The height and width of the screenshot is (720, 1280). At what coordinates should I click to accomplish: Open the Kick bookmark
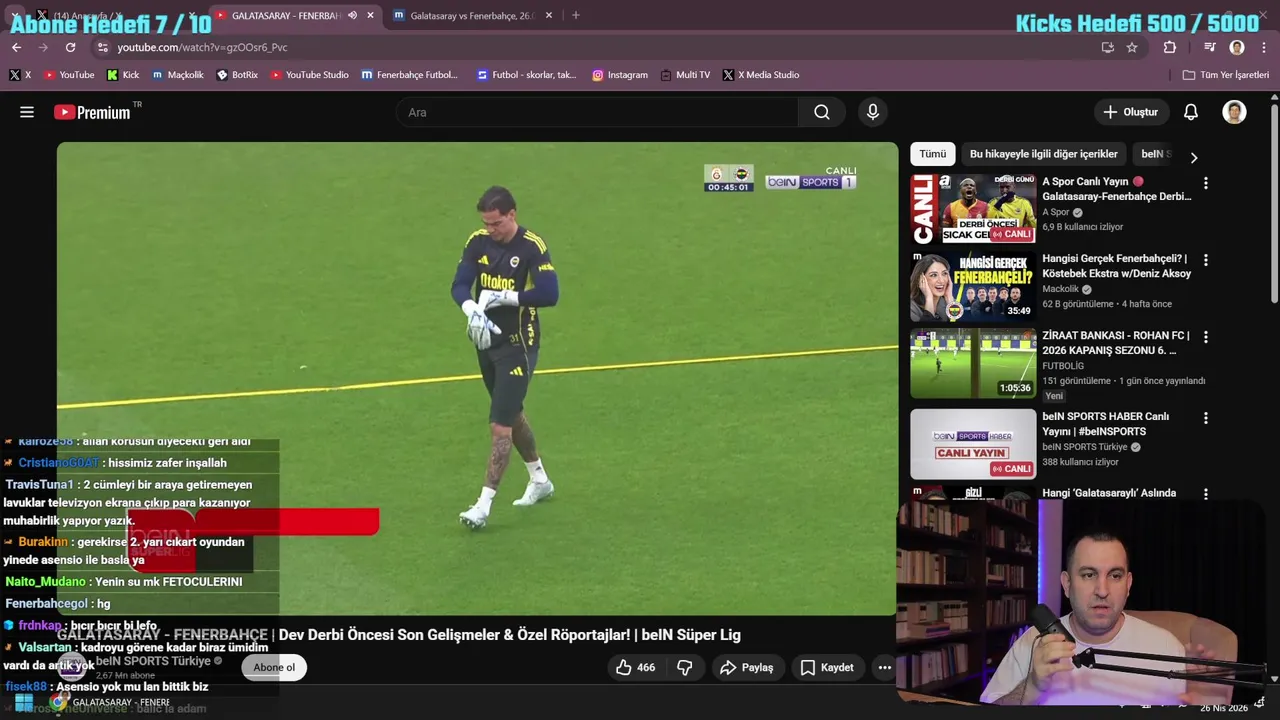123,75
